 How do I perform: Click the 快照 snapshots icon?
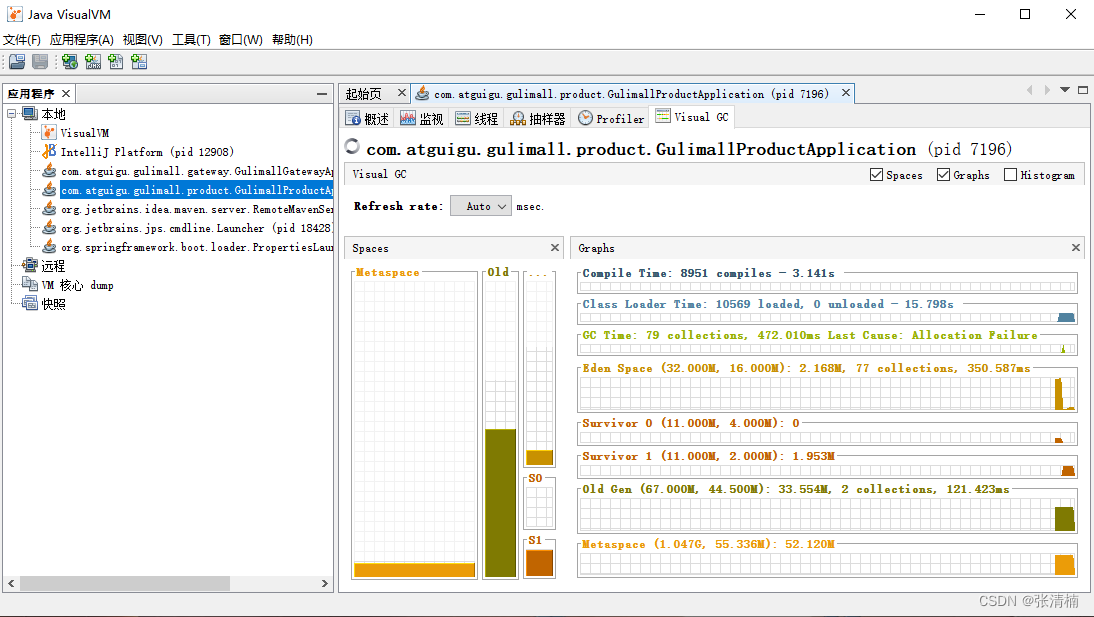30,303
